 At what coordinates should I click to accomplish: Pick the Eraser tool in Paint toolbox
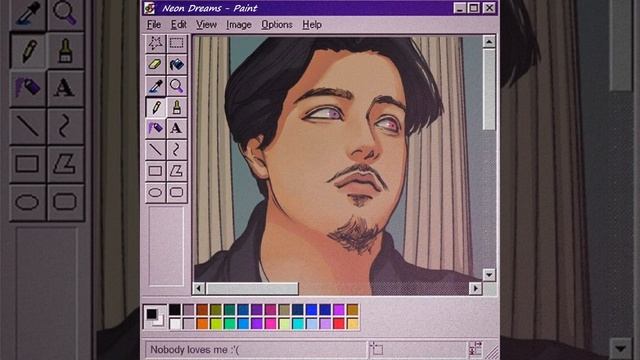pyautogui.click(x=156, y=64)
